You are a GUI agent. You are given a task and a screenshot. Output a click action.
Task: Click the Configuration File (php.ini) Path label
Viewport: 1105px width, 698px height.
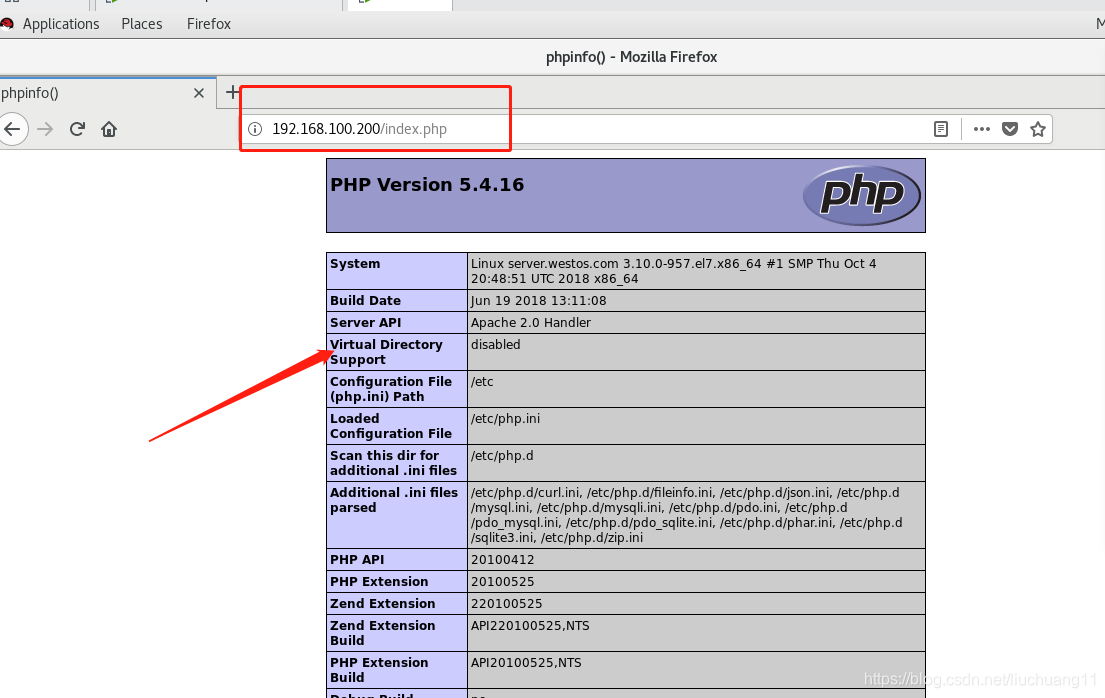pyautogui.click(x=391, y=388)
